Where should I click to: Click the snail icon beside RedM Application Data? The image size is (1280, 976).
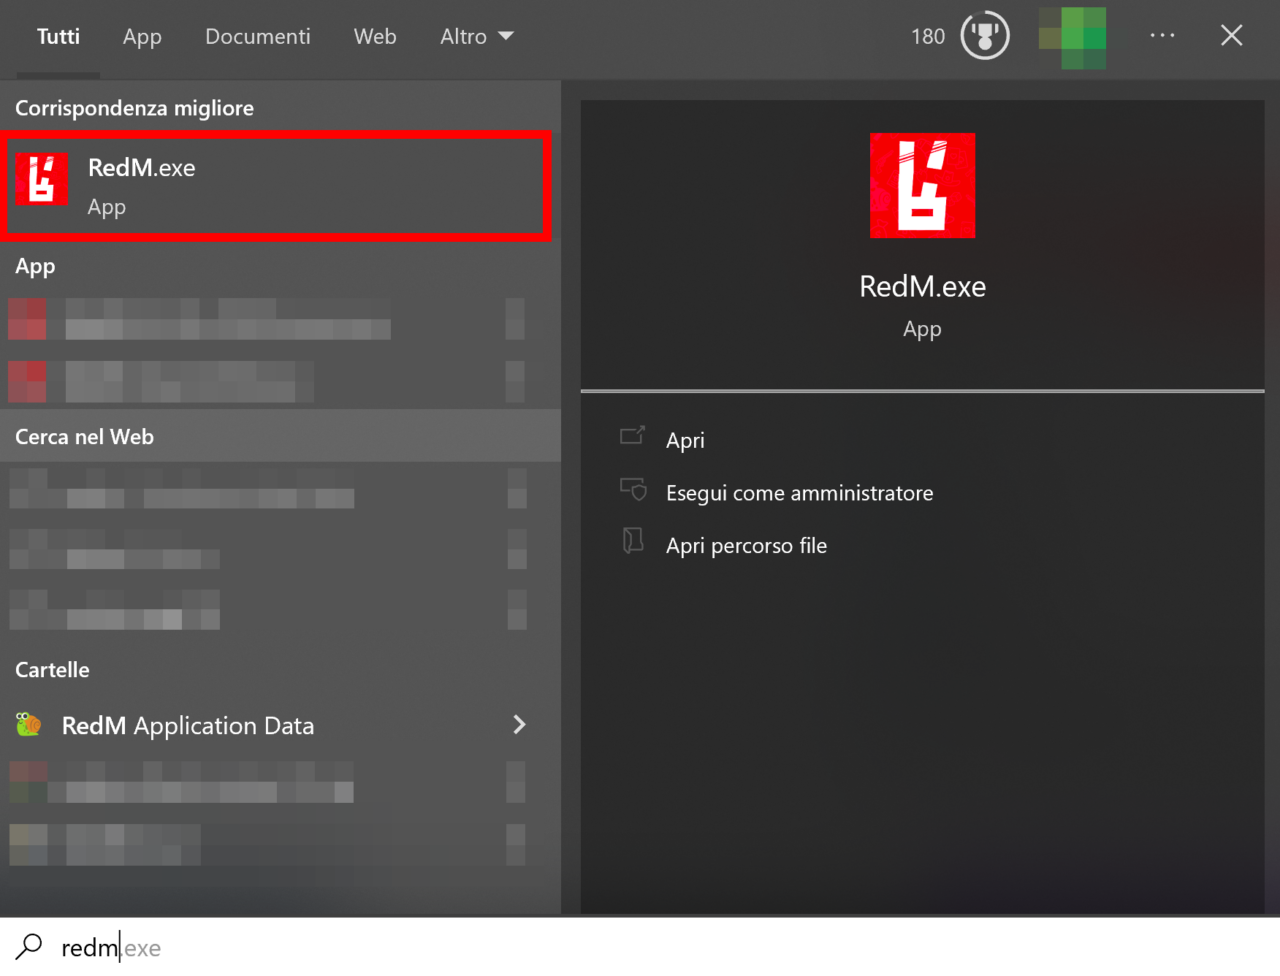point(29,725)
